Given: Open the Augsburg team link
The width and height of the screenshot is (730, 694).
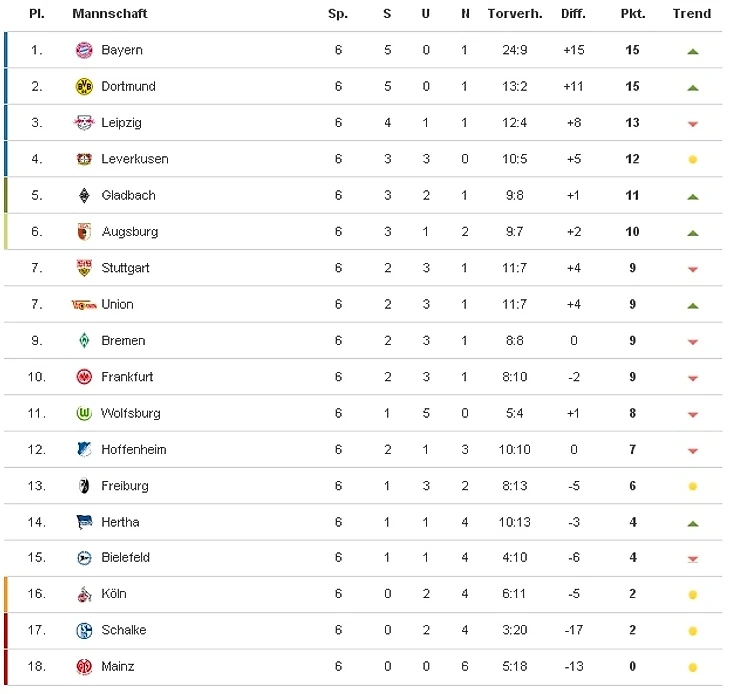Looking at the screenshot, I should coord(129,232).
